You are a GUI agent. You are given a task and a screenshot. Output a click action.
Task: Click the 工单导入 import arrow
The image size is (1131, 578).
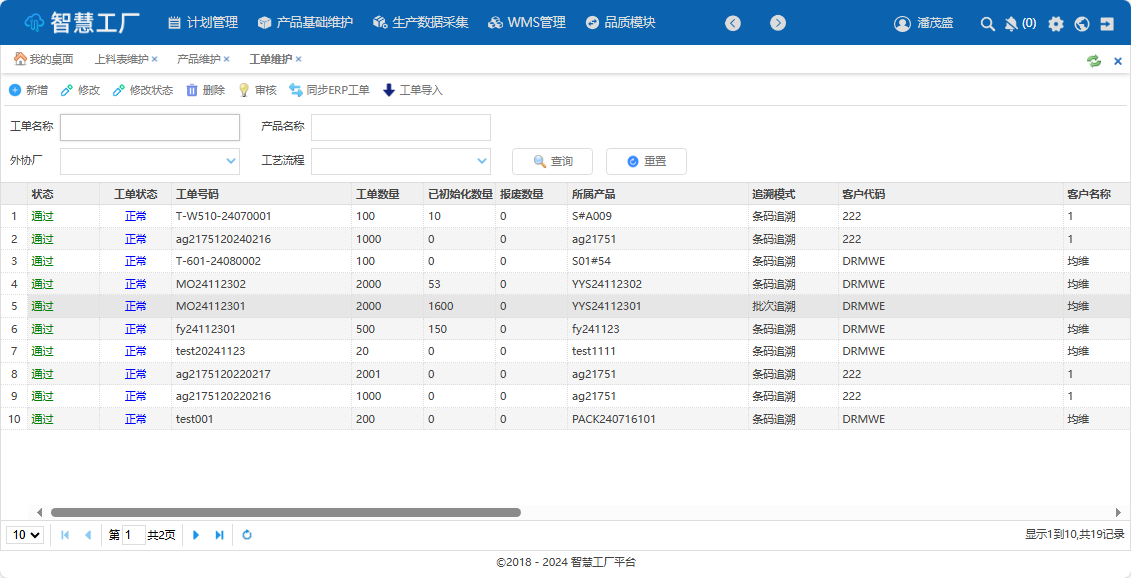[389, 90]
